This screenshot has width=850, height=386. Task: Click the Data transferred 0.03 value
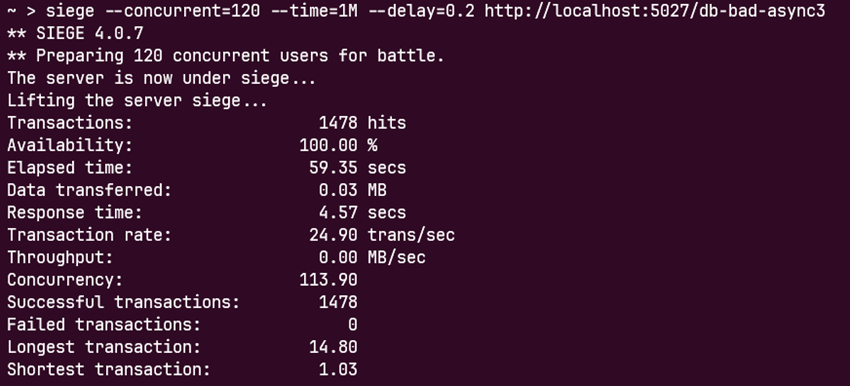338,190
